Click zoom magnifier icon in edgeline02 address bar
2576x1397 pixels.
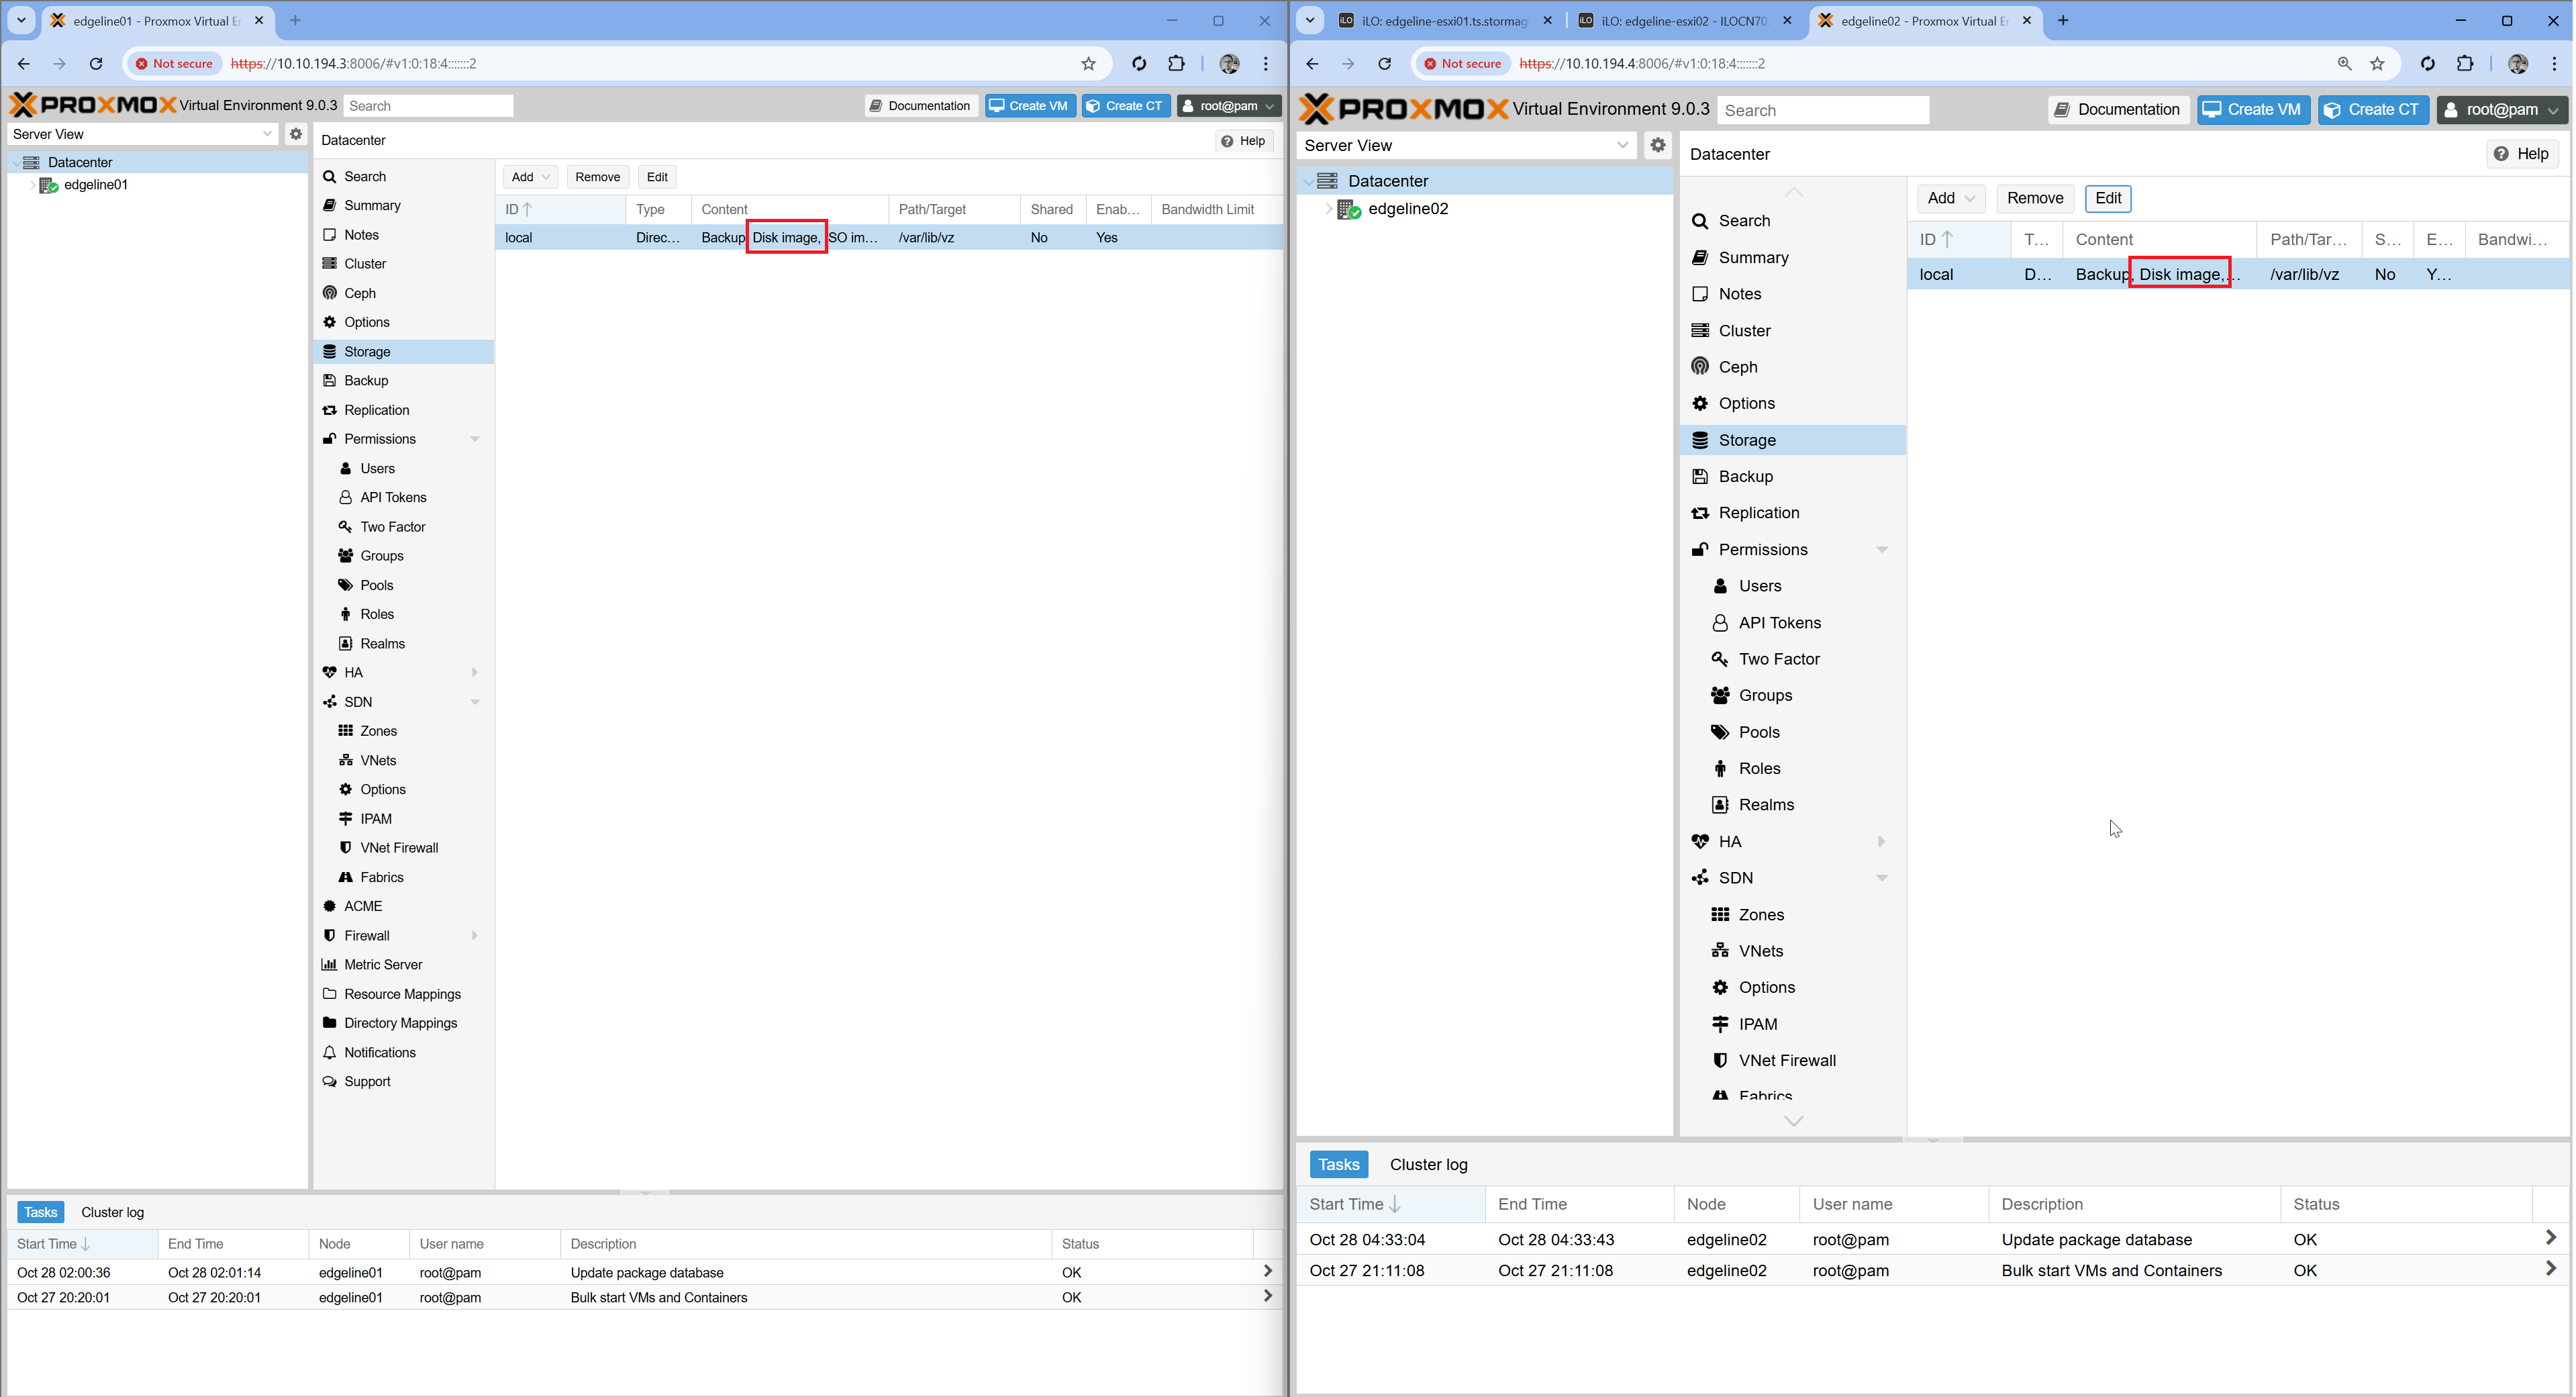pos(2344,64)
